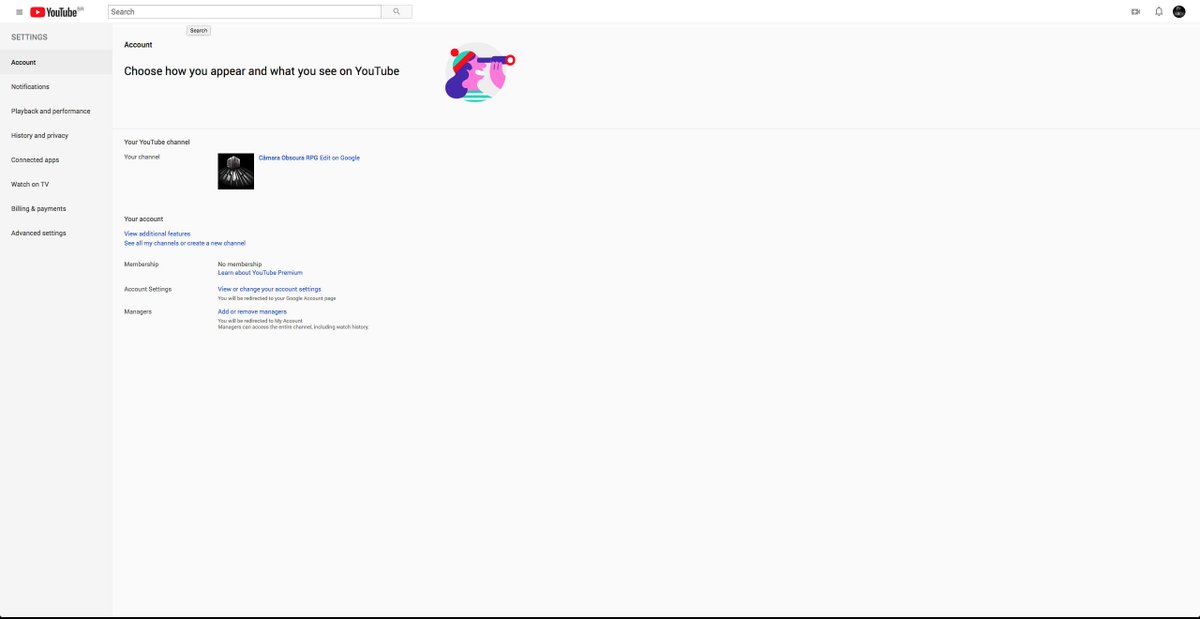Open Billing & payments settings
This screenshot has width=1200, height=619.
pyautogui.click(x=56, y=209)
